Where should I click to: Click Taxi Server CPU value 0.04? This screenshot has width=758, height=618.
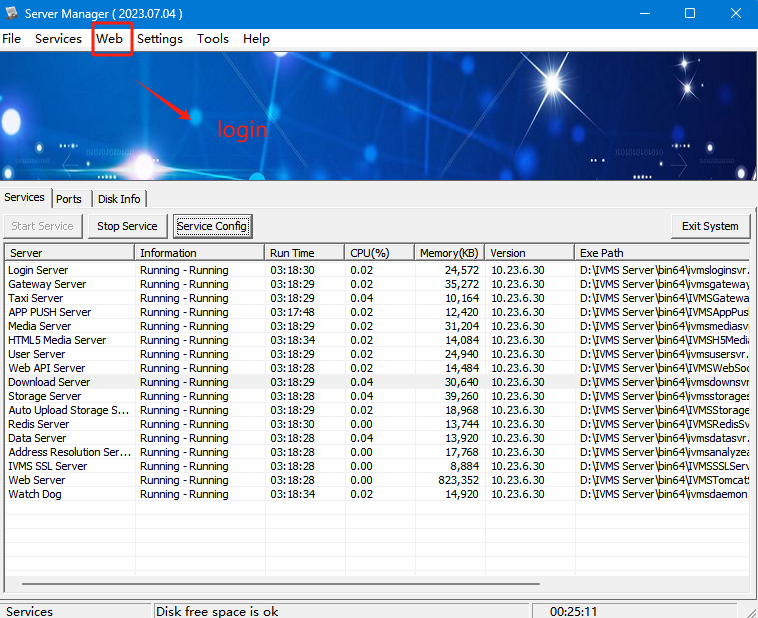point(362,298)
